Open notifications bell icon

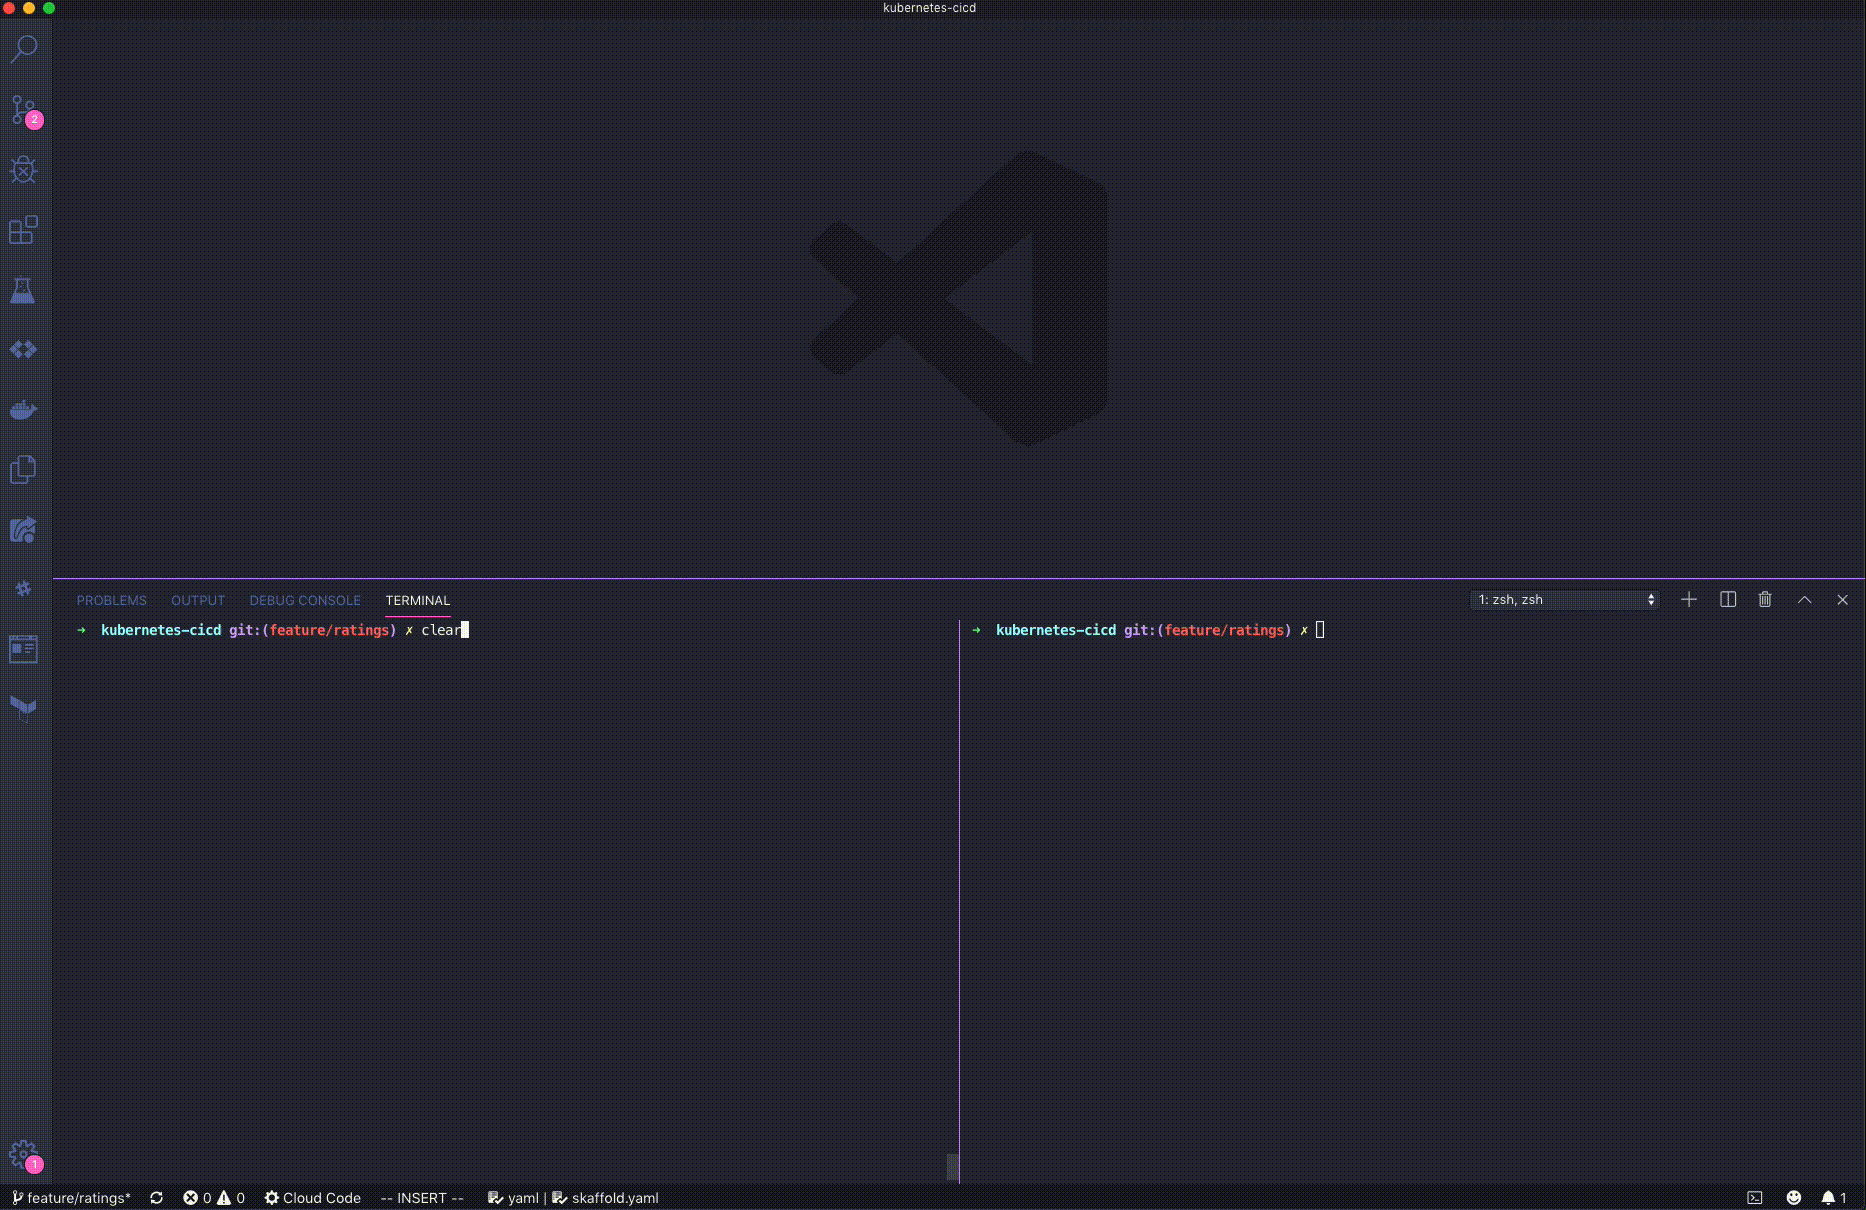tap(1834, 1198)
